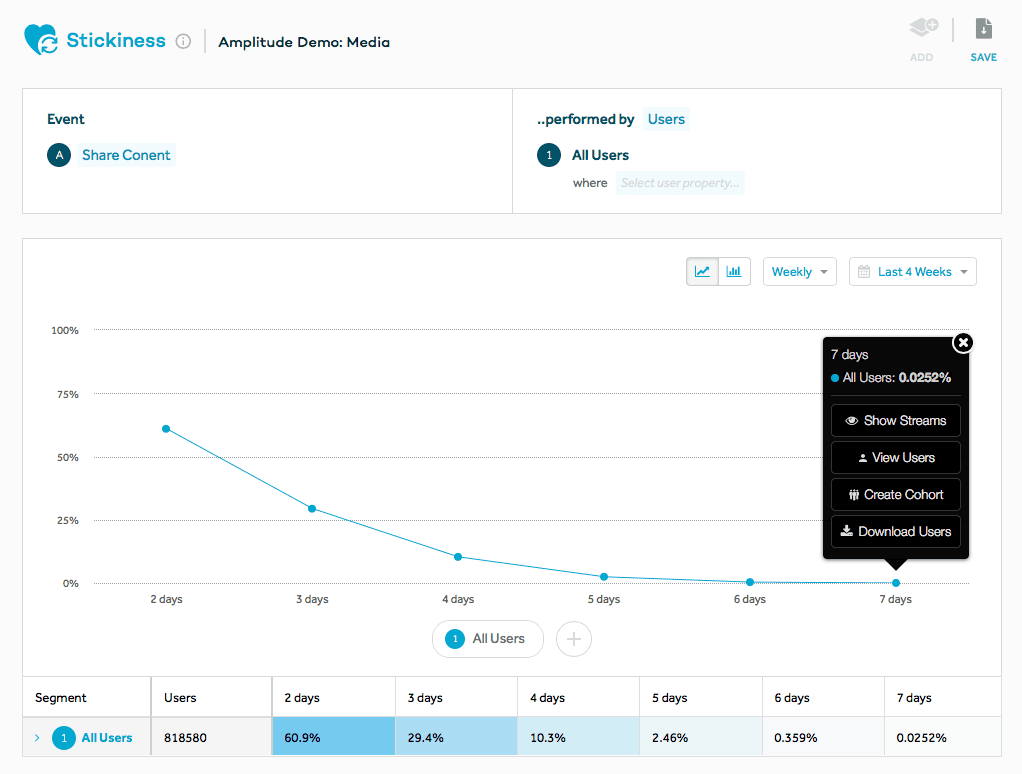1022x774 pixels.
Task: Open the performed by Users selector
Action: 666,119
